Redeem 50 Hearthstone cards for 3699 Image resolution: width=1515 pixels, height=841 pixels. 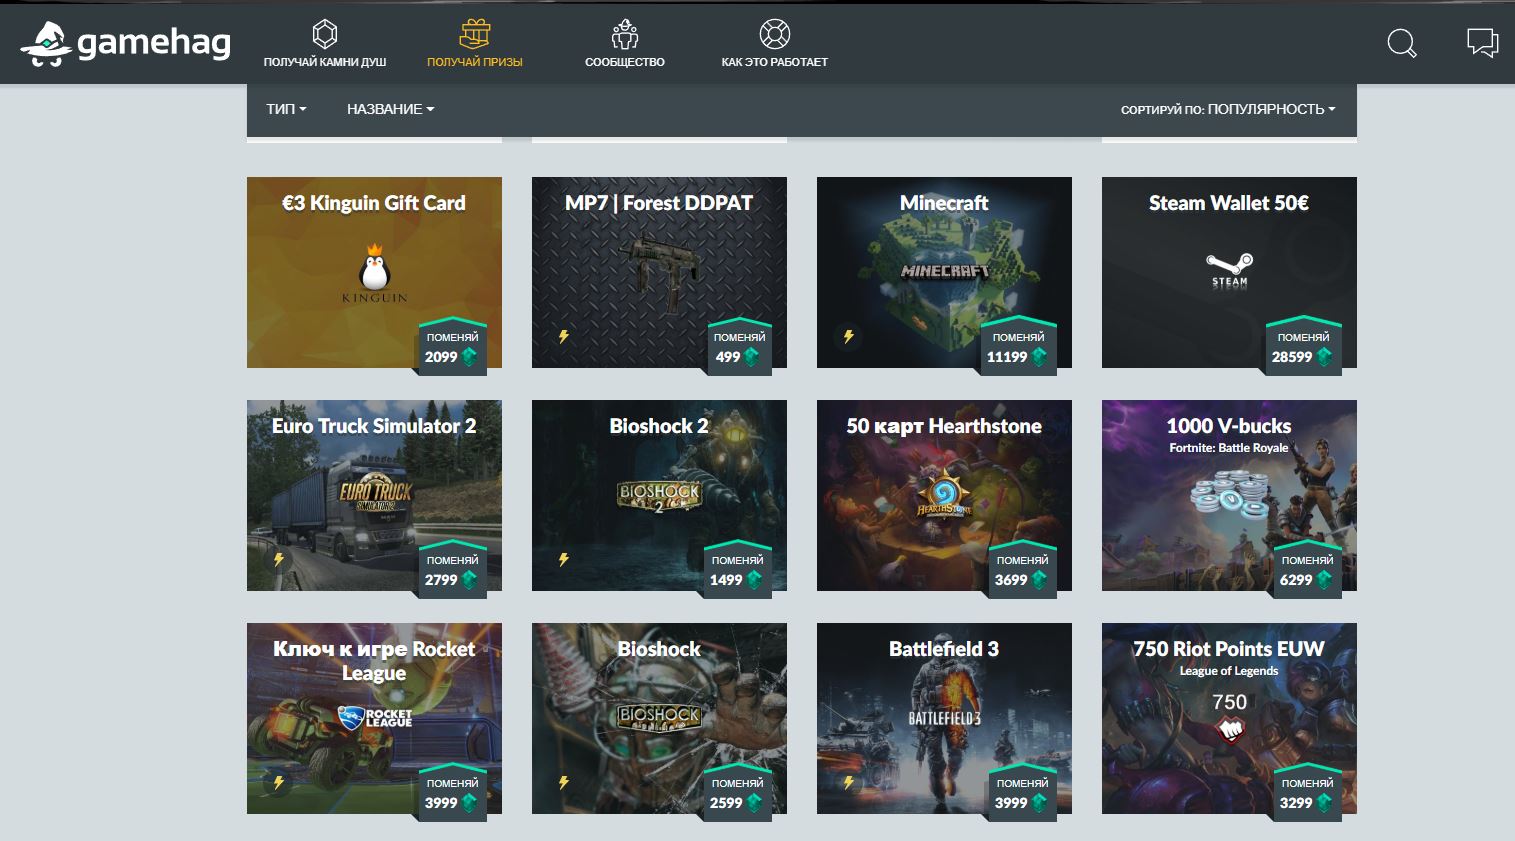pyautogui.click(x=1022, y=569)
